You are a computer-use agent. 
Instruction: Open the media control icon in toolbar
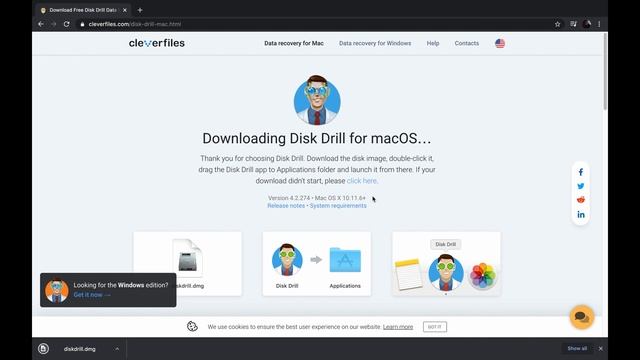(x=573, y=24)
